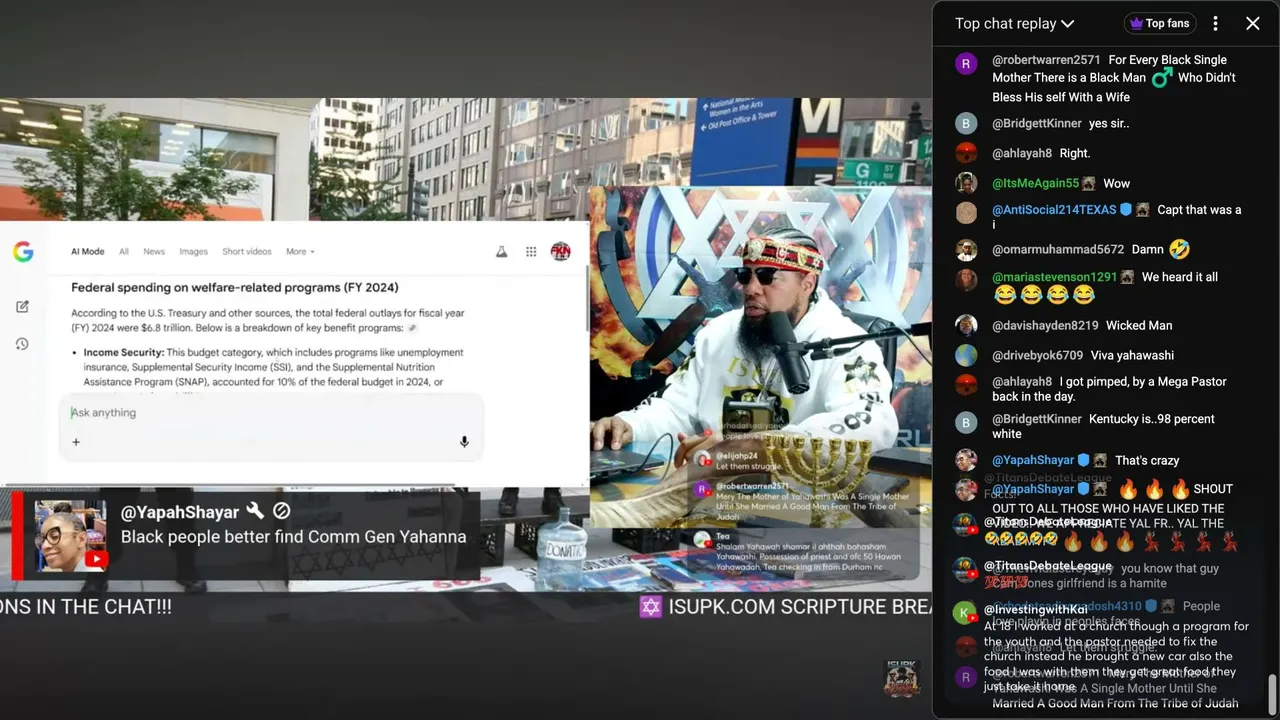
Task: Click robertwarren2571's purple R avatar
Action: (x=966, y=64)
